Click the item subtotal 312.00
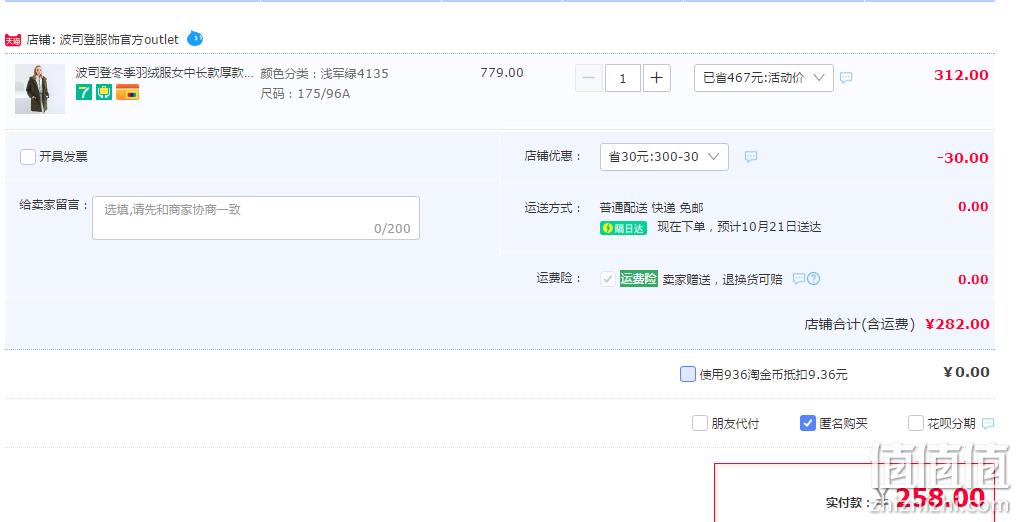Image resolution: width=1019 pixels, height=522 pixels. click(x=961, y=75)
